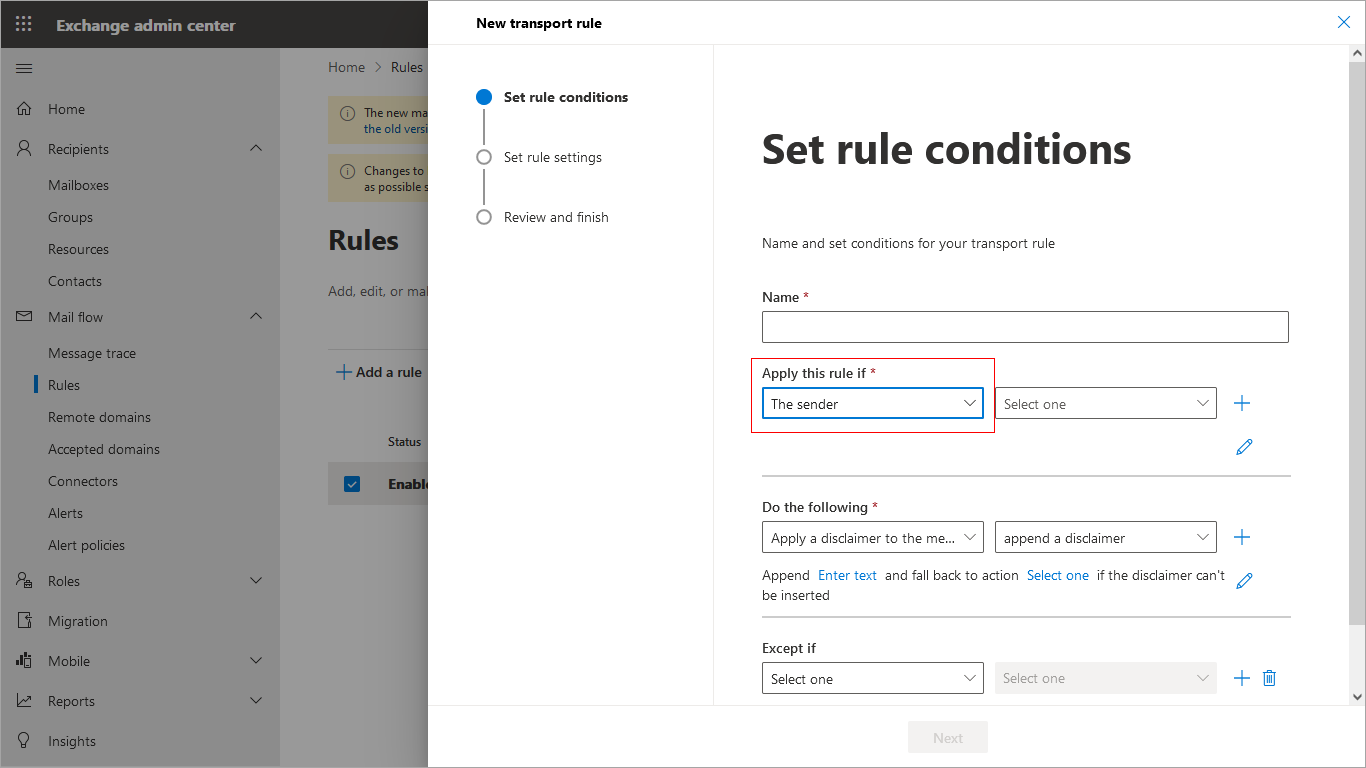1366x768 pixels.
Task: Select the Set rule conditions step
Action: click(565, 97)
